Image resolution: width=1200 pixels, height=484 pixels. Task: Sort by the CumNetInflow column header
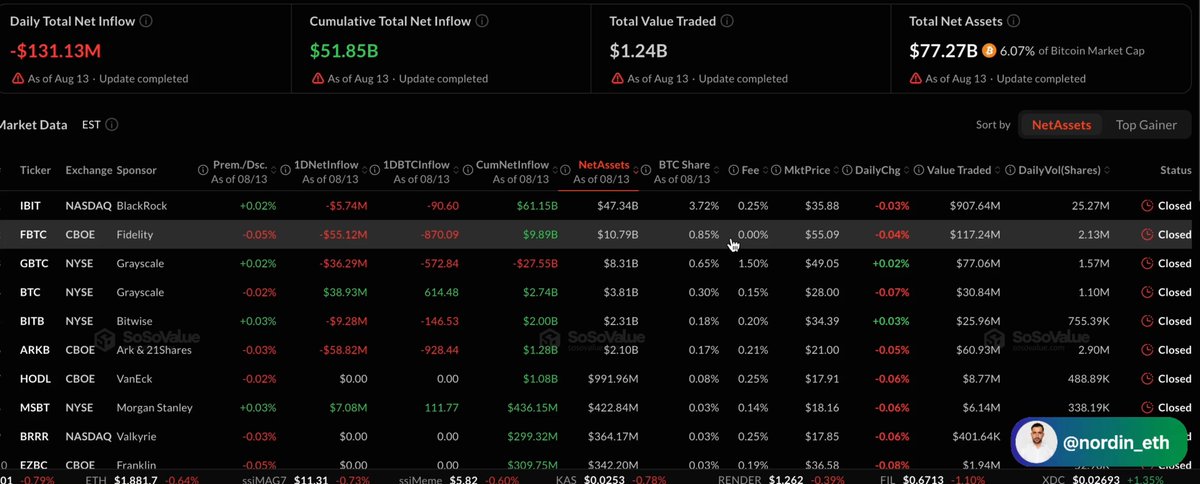point(512,164)
